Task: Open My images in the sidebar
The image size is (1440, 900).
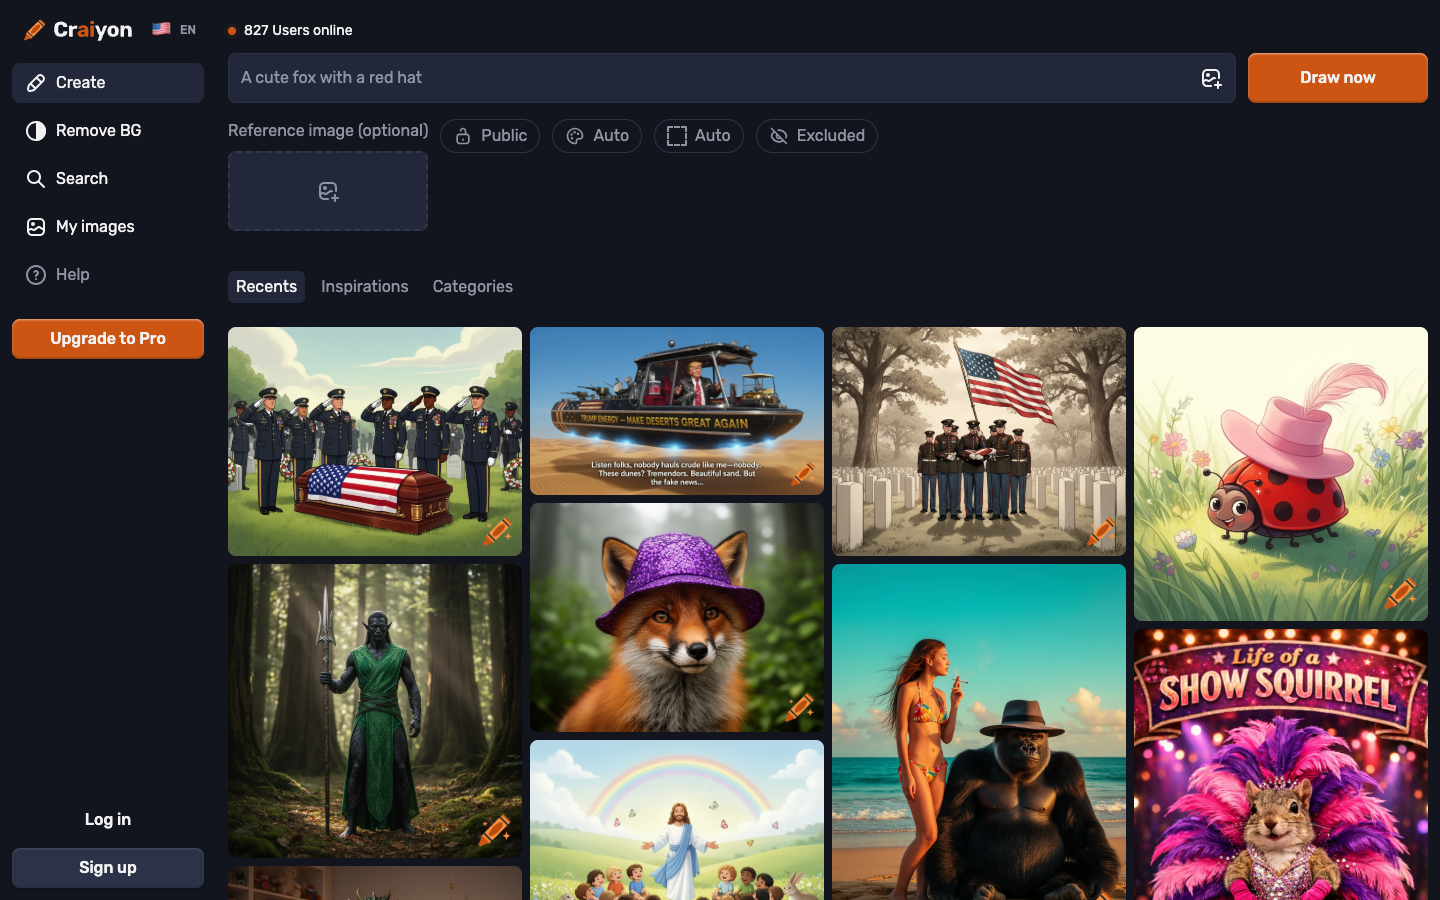Action: pos(94,226)
